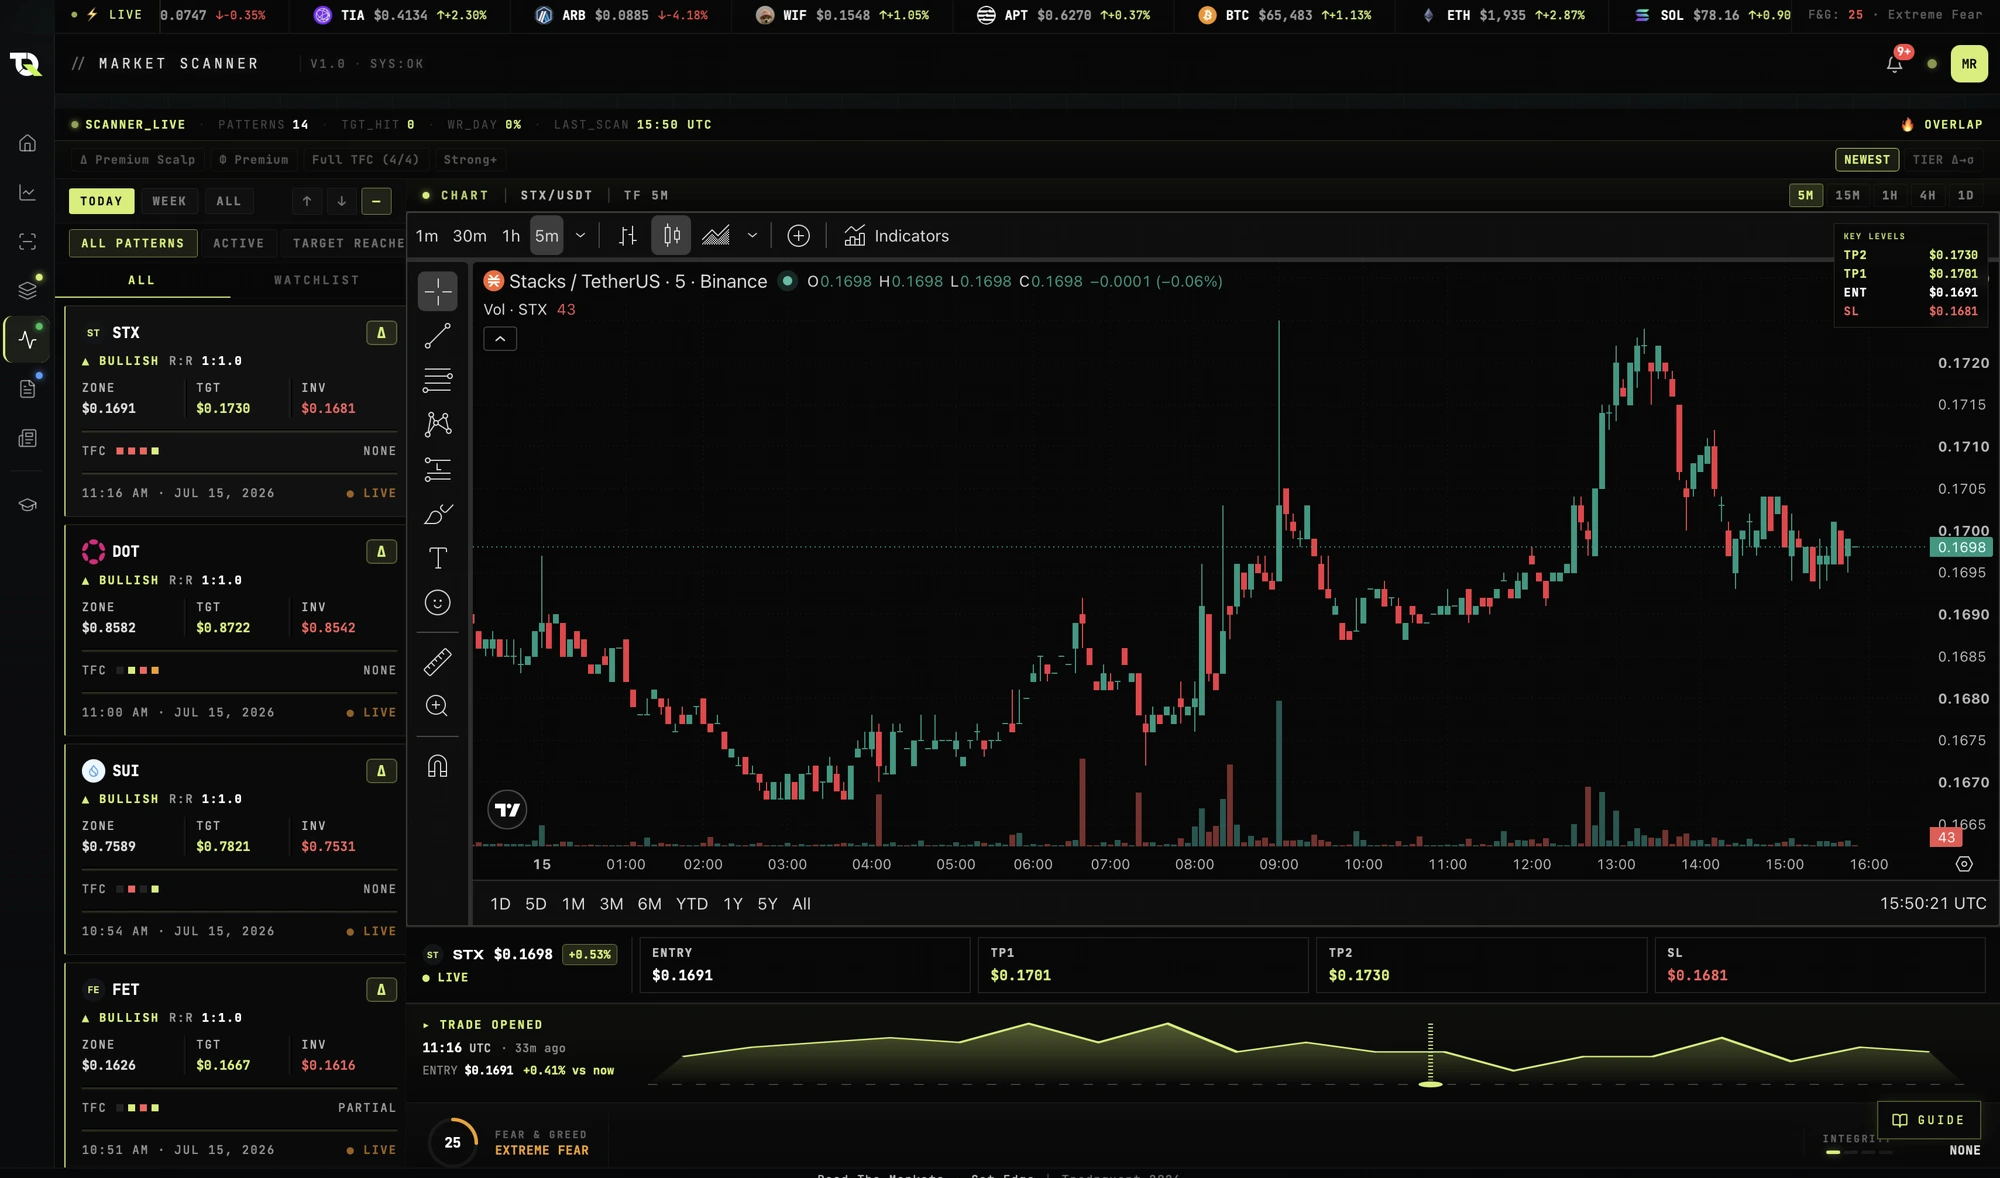Select the Fibonacci retracement lines tool
The width and height of the screenshot is (2000, 1178).
(437, 380)
